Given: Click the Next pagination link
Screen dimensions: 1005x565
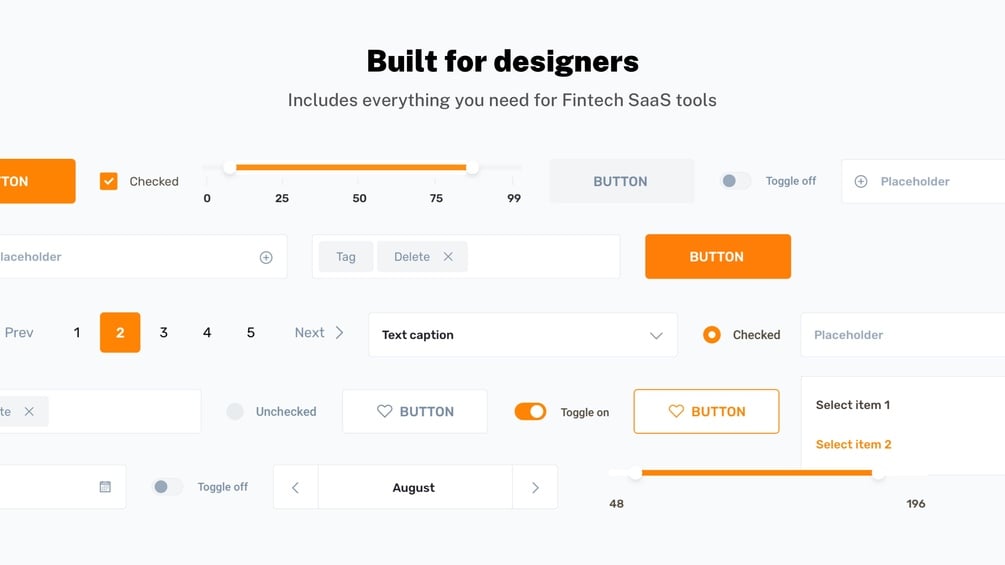Looking at the screenshot, I should click(319, 333).
